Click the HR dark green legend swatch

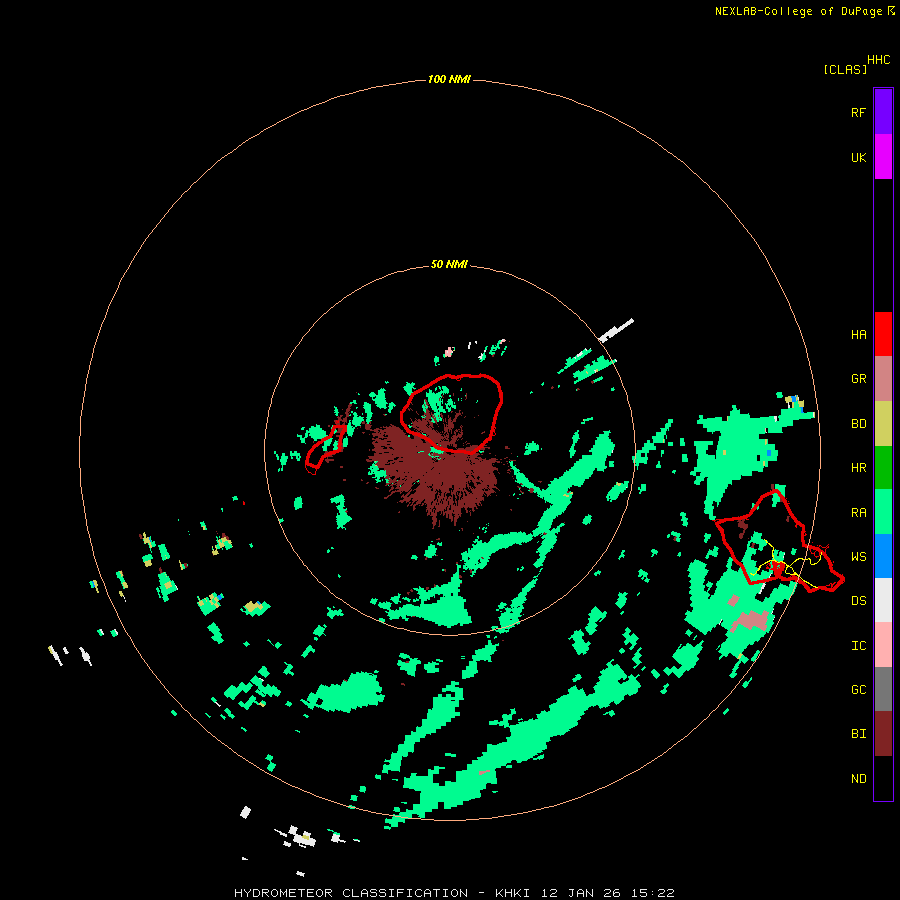pyautogui.click(x=883, y=468)
